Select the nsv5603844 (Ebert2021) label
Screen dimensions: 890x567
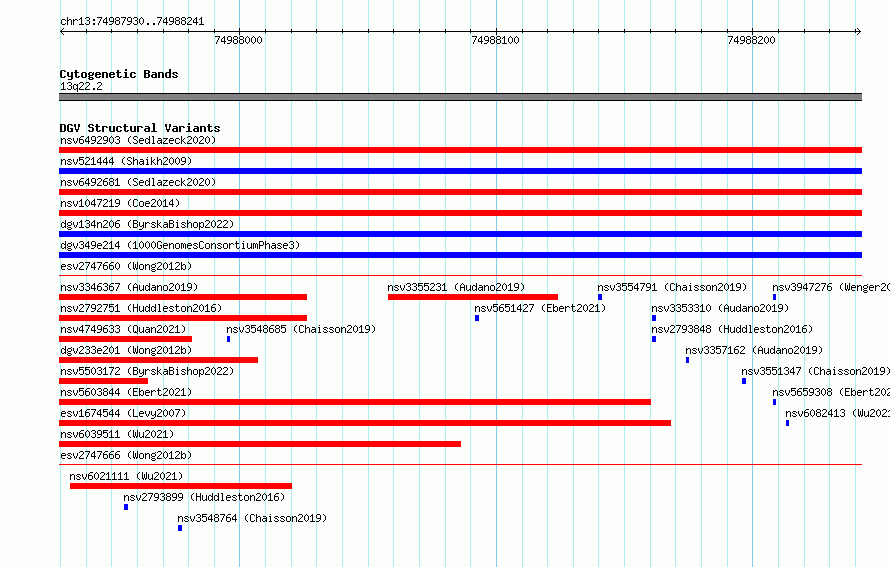point(126,392)
